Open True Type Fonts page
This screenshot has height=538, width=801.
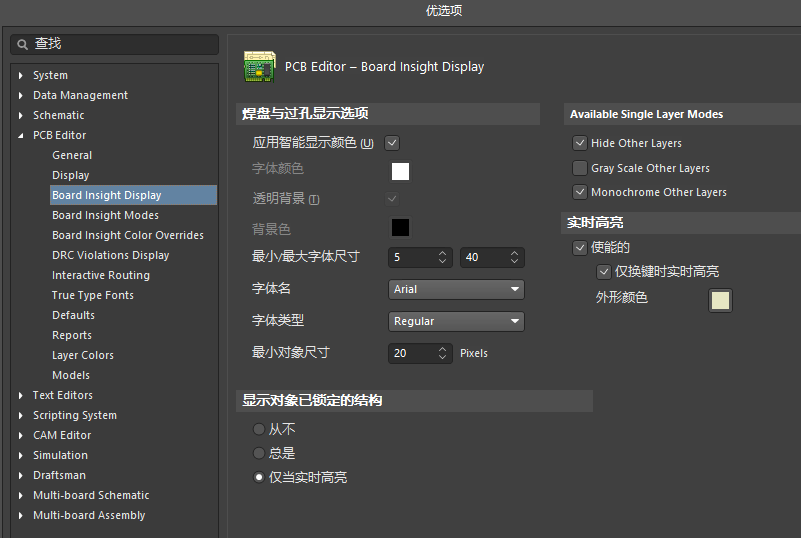[x=92, y=295]
